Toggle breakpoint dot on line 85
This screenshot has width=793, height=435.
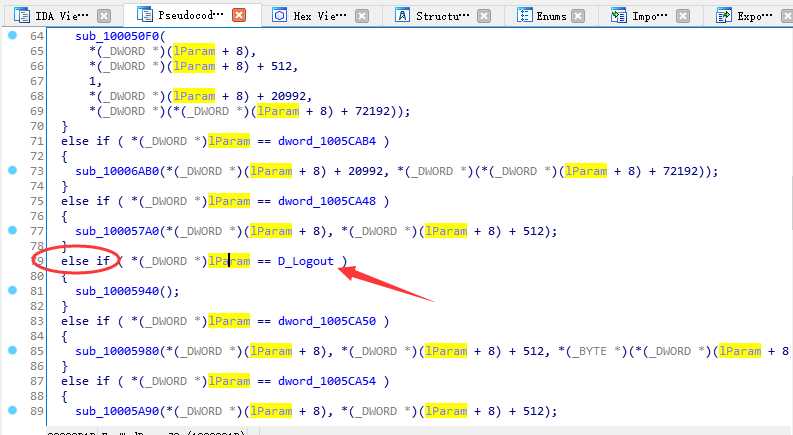pos(13,350)
